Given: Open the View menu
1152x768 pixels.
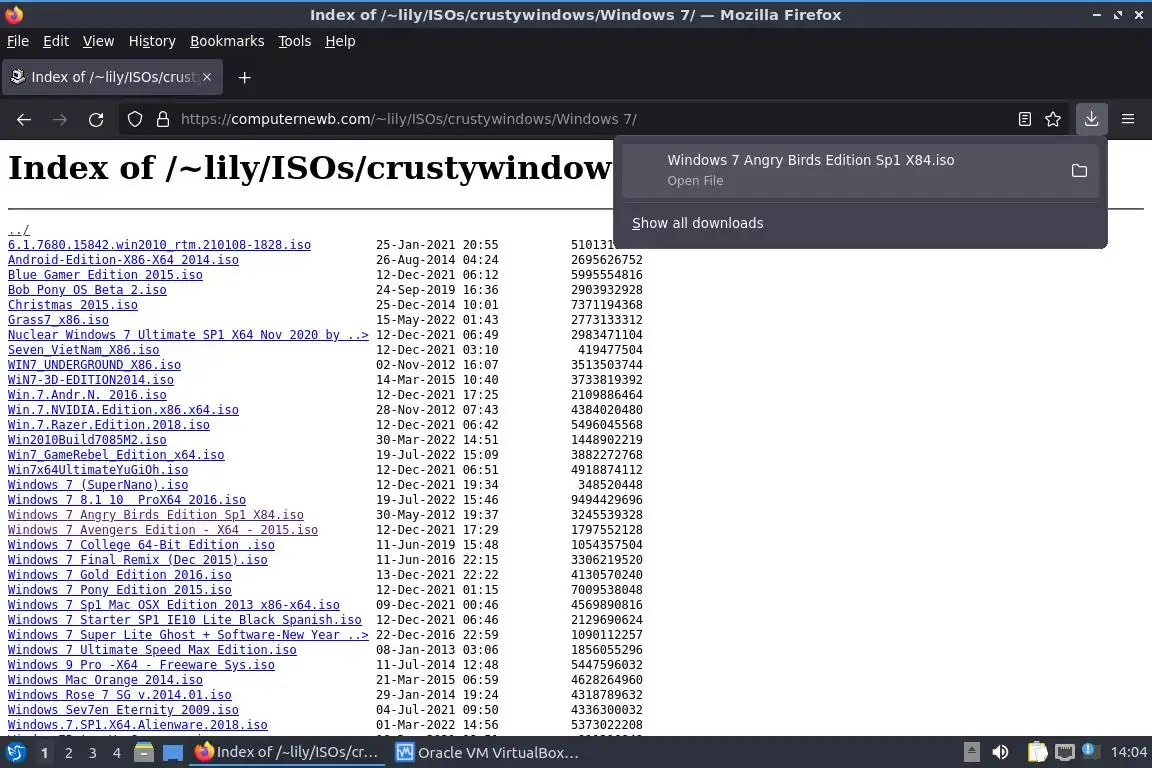Looking at the screenshot, I should [x=98, y=41].
